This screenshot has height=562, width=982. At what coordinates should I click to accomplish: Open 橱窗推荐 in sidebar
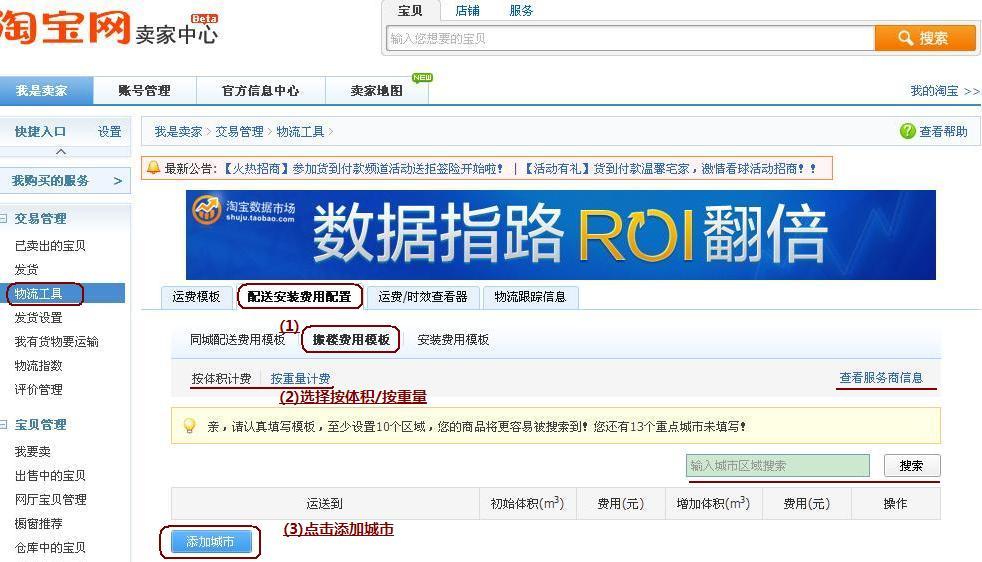39,523
